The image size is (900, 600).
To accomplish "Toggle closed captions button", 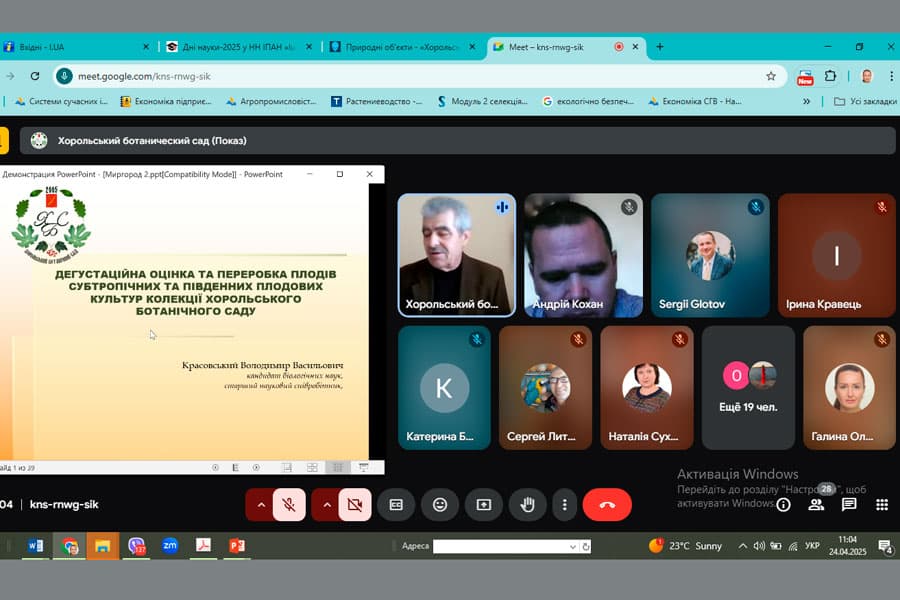I will pyautogui.click(x=396, y=505).
